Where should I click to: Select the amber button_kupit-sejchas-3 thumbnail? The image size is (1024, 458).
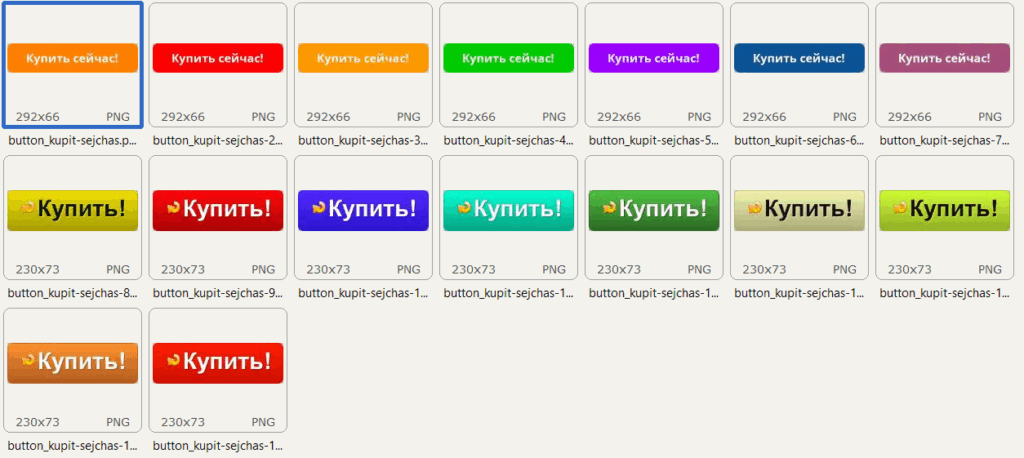[363, 58]
